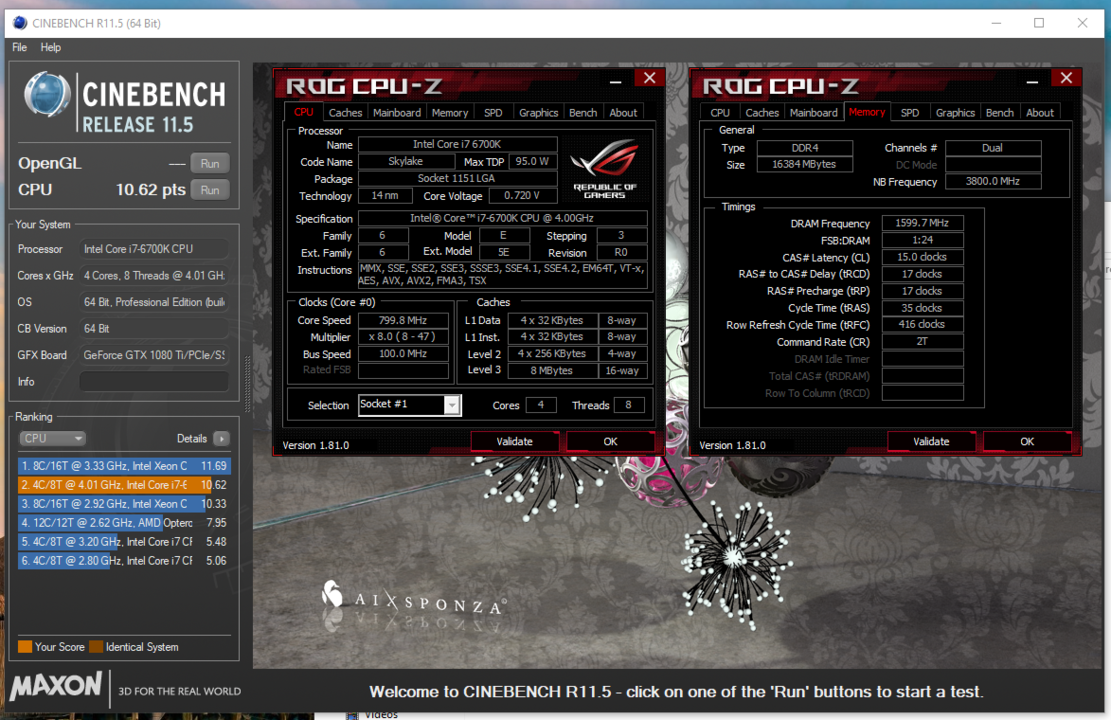1111x720 pixels.
Task: Open Mainboard tab in left CPU-Z window
Action: pos(397,113)
